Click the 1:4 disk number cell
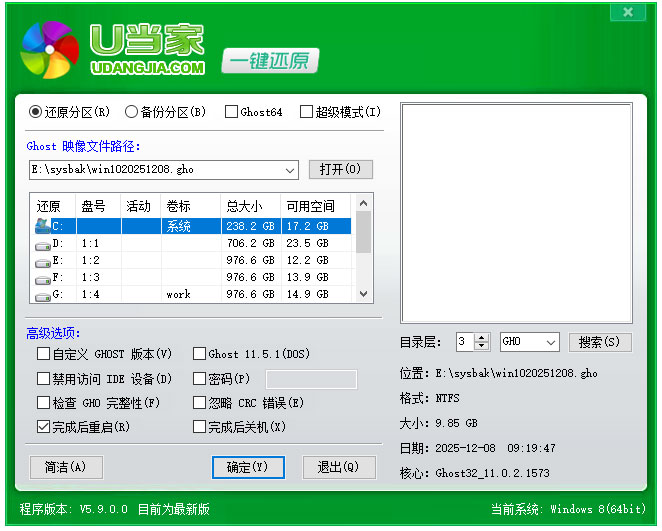The height and width of the screenshot is (531, 662). [98, 294]
